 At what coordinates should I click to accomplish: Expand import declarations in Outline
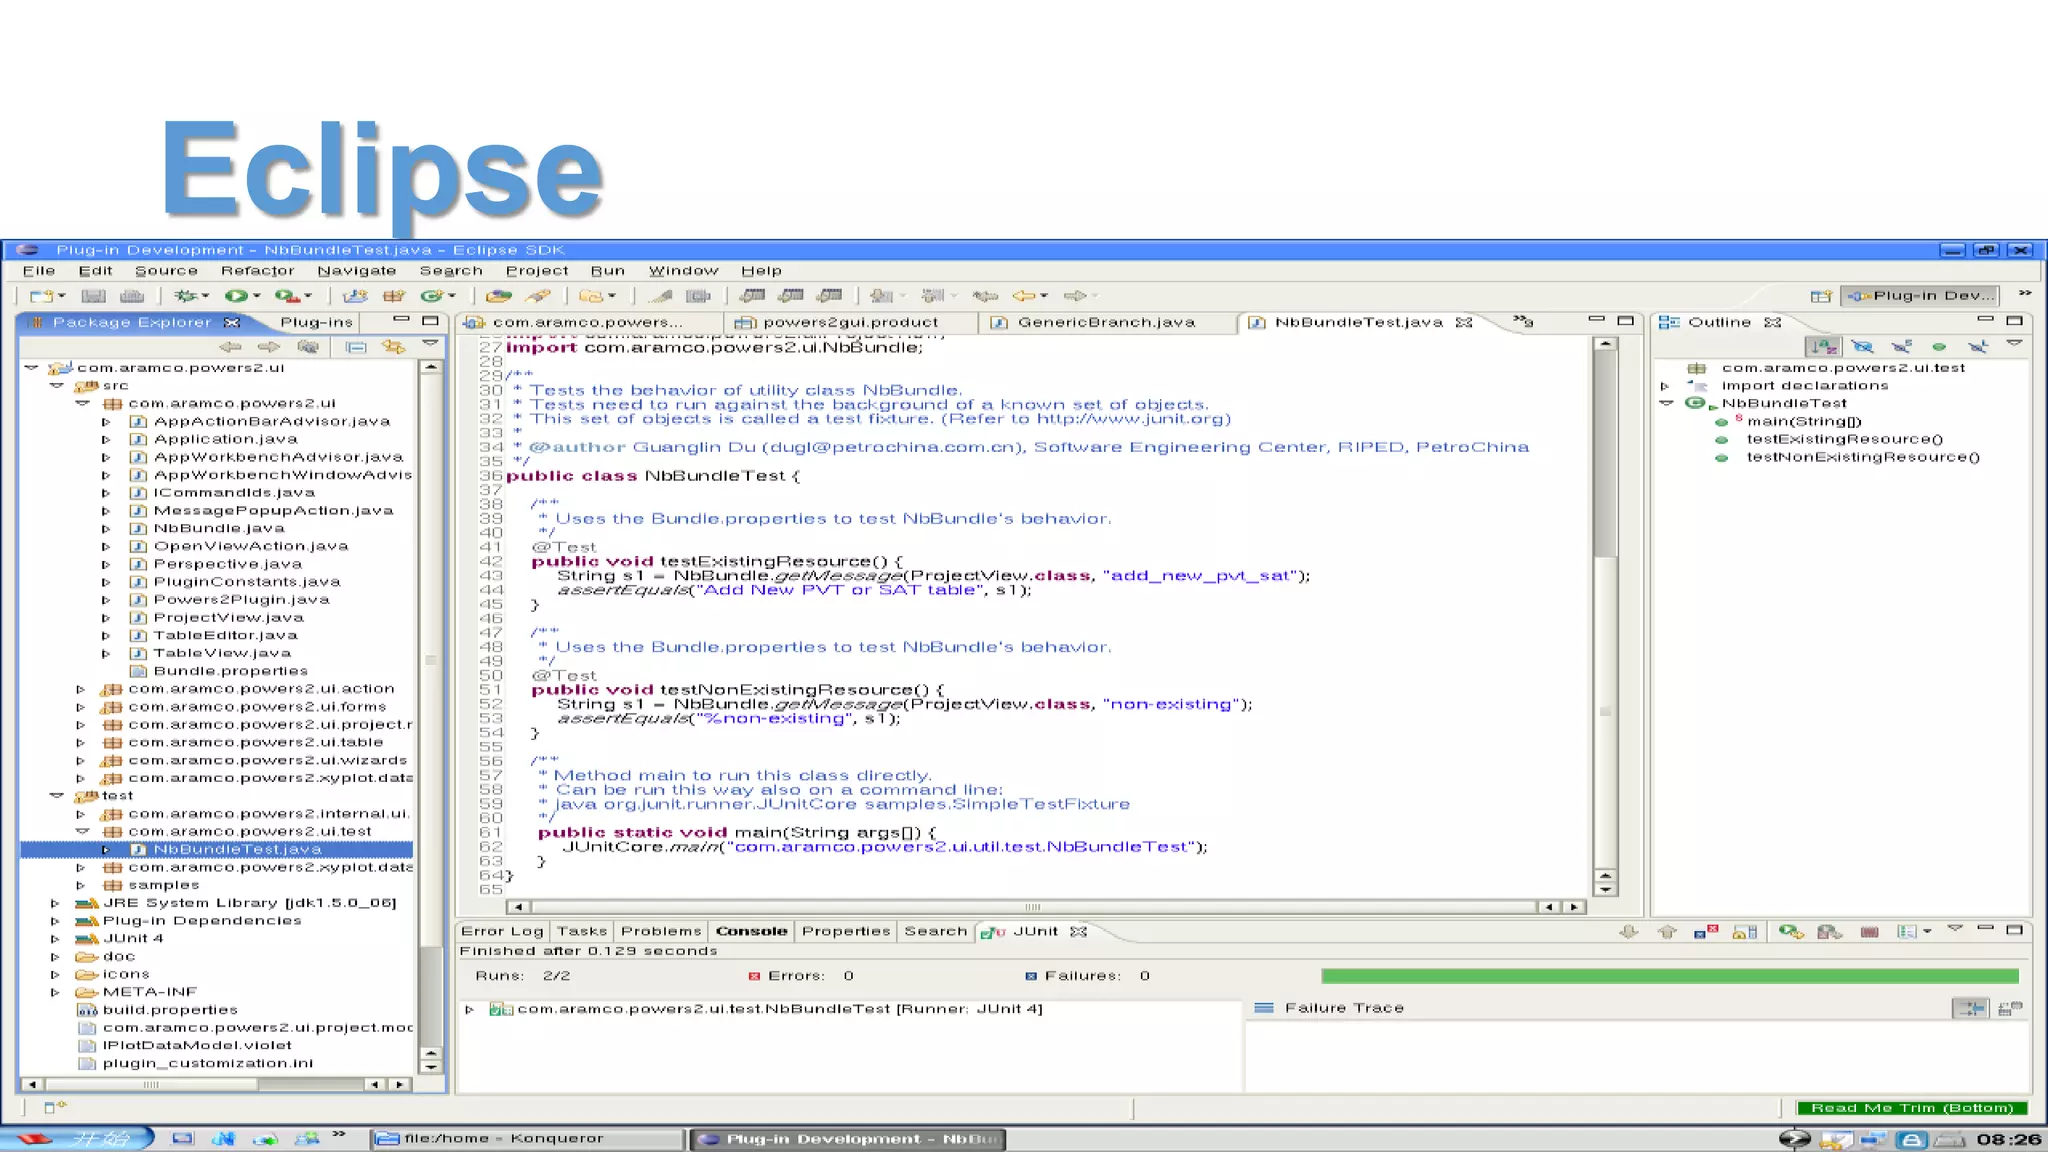(x=1665, y=386)
